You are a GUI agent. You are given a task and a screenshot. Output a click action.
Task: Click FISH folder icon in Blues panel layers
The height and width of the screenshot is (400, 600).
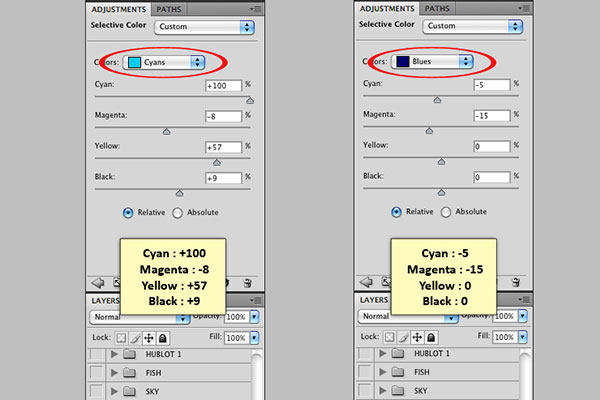point(398,372)
